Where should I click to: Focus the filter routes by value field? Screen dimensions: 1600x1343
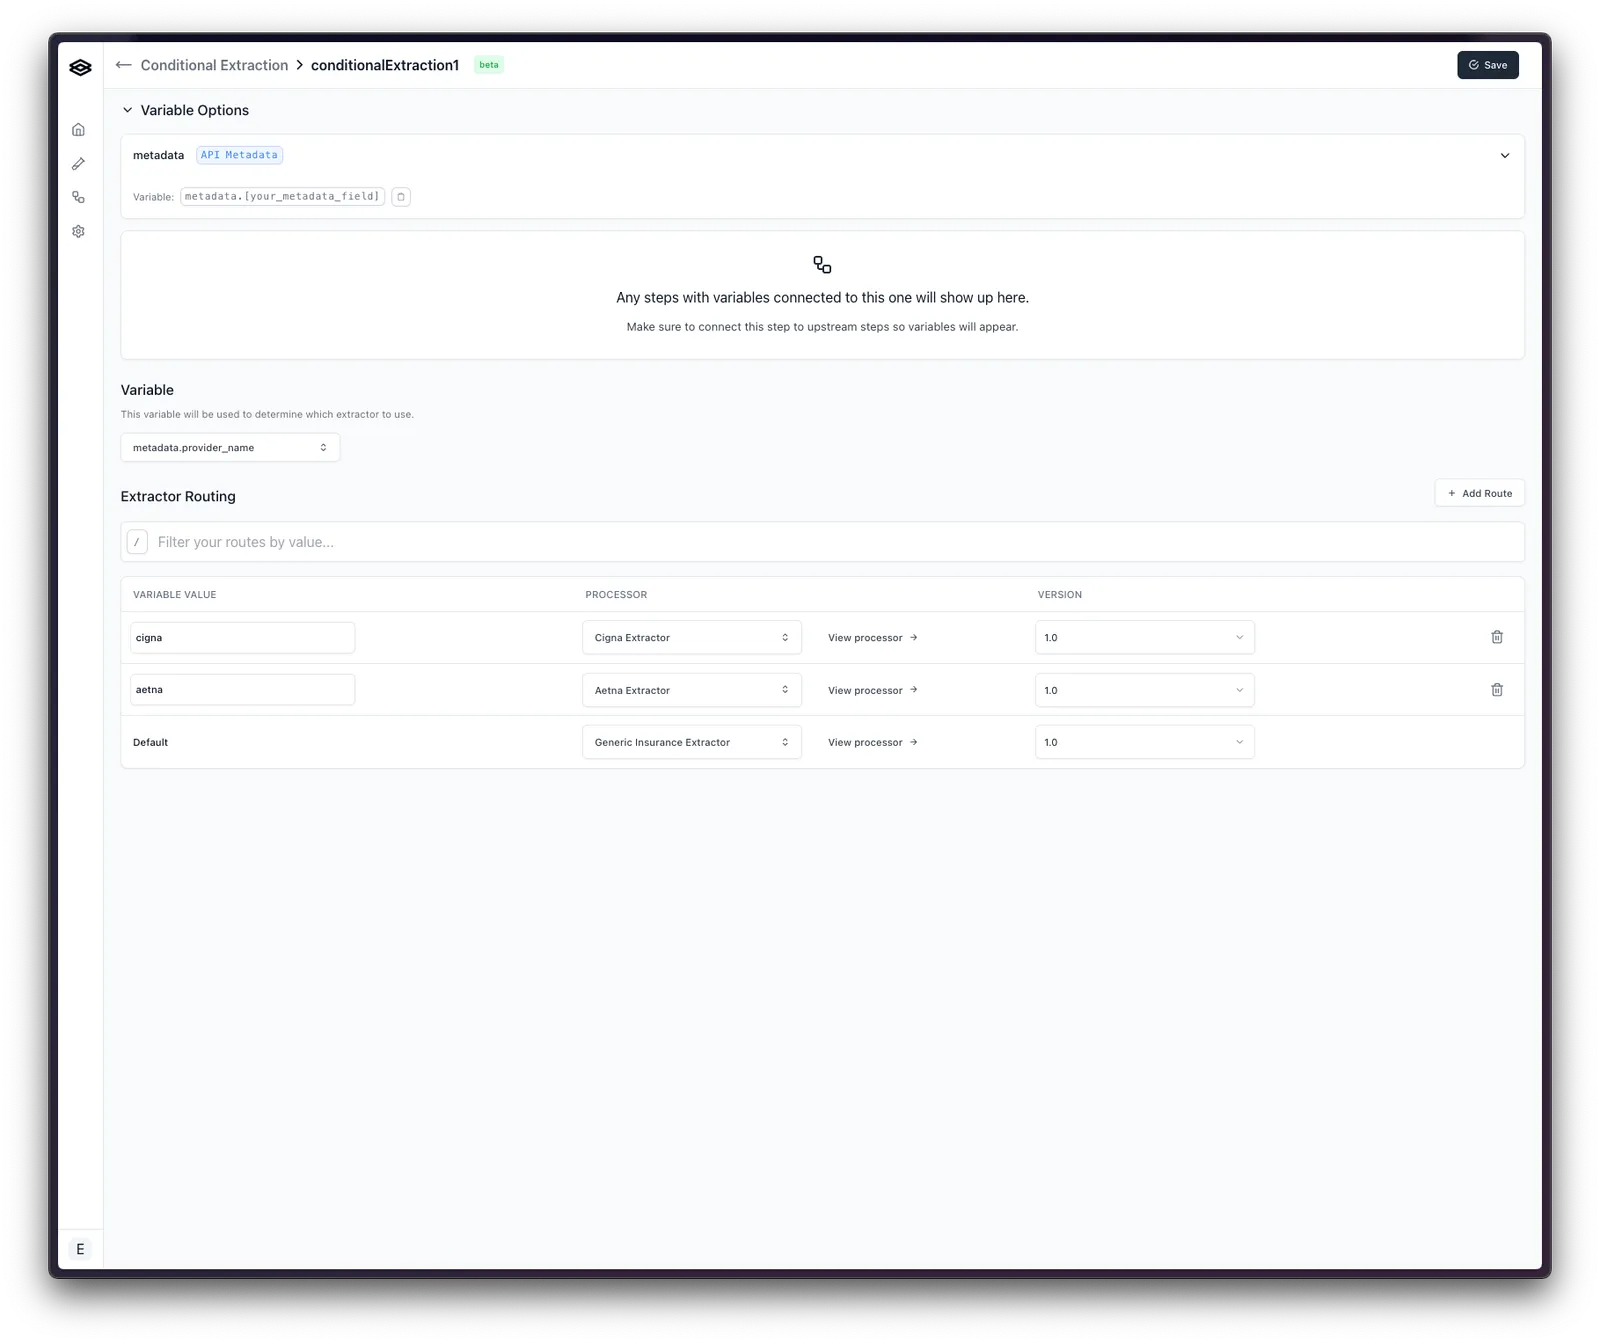coord(822,542)
